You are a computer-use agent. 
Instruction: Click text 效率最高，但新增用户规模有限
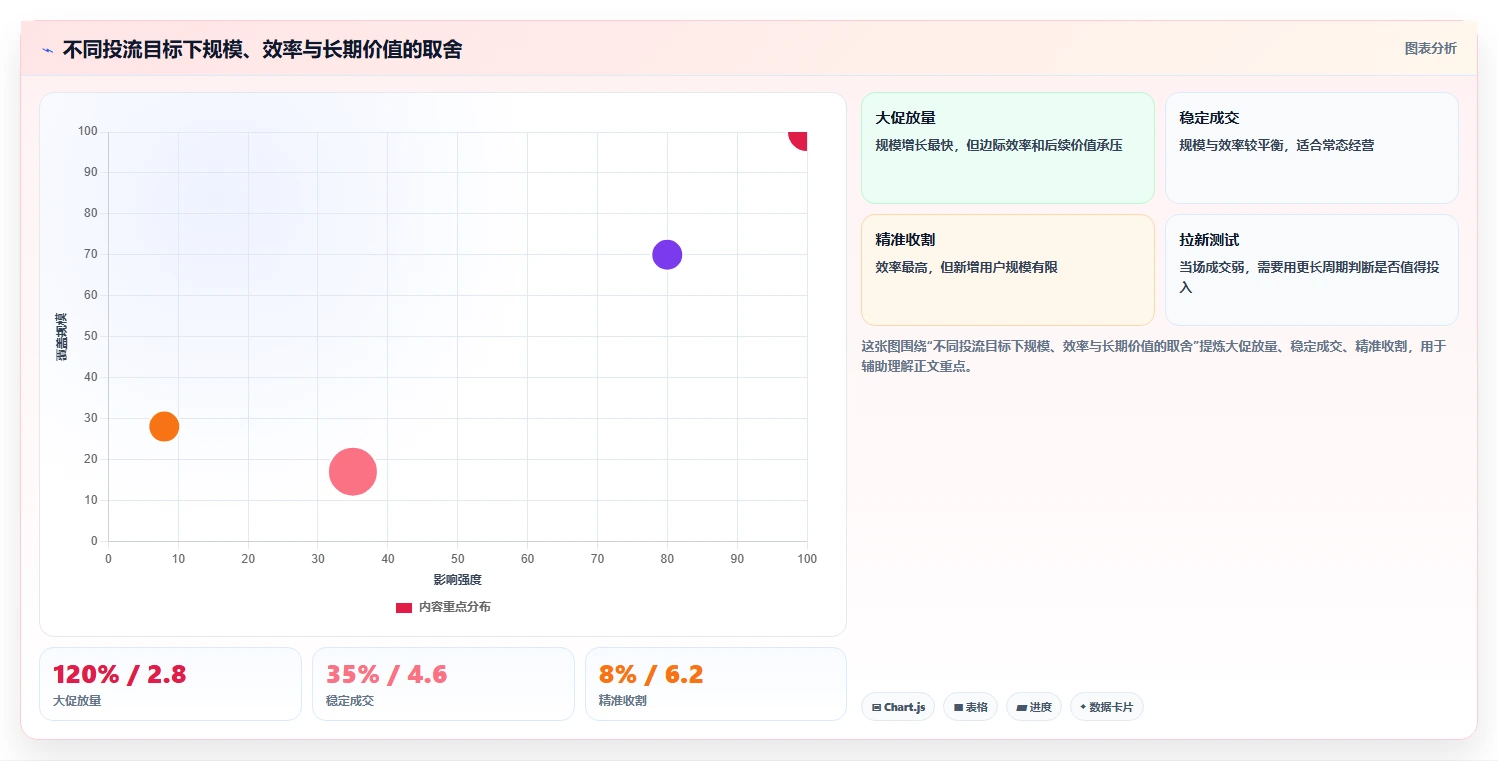pyautogui.click(x=966, y=267)
